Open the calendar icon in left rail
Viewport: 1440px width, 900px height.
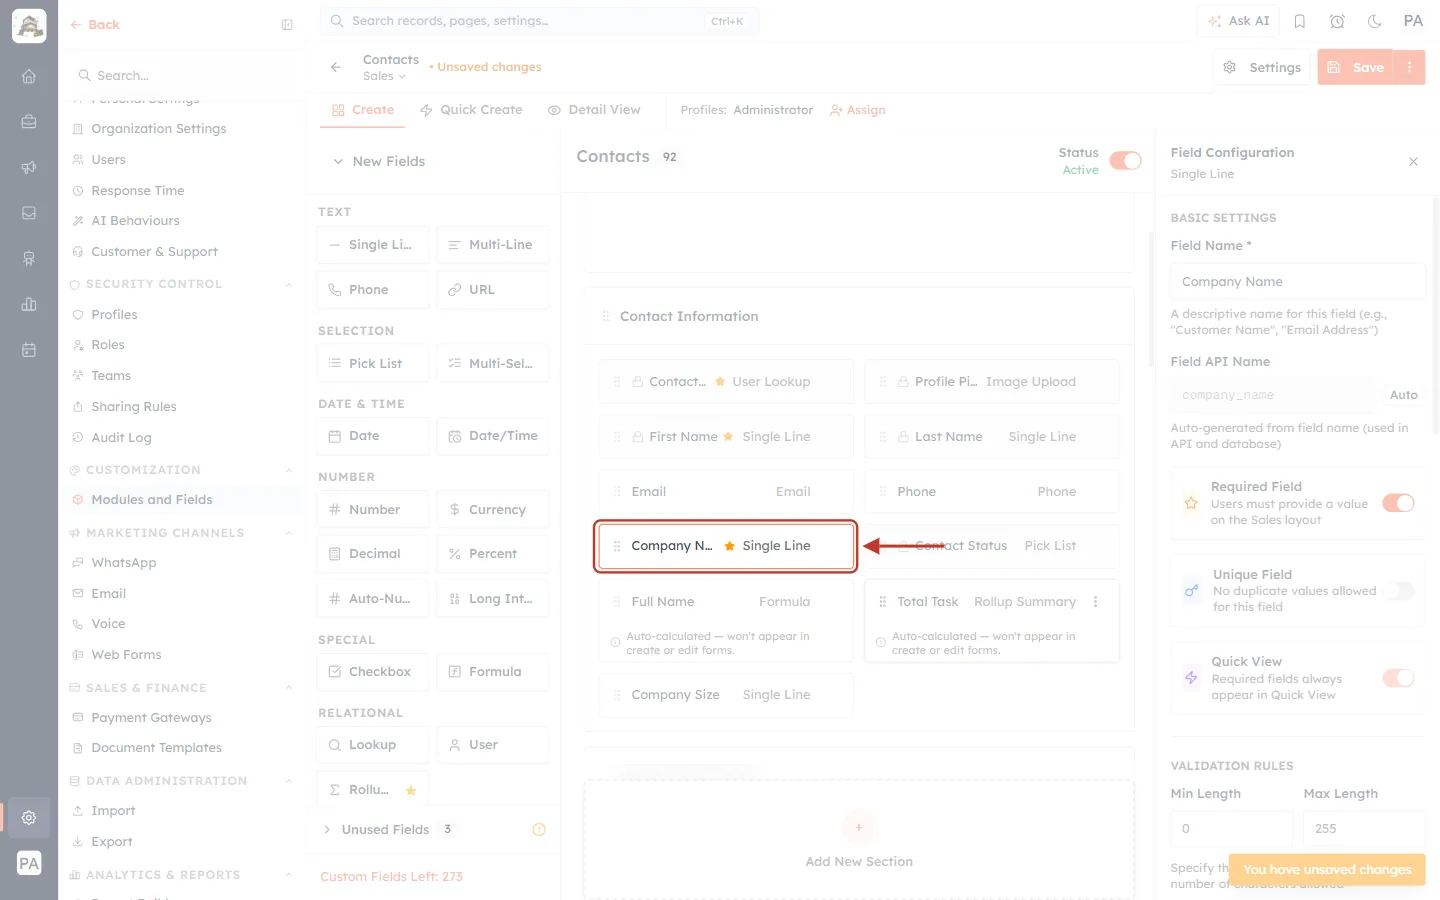(29, 350)
